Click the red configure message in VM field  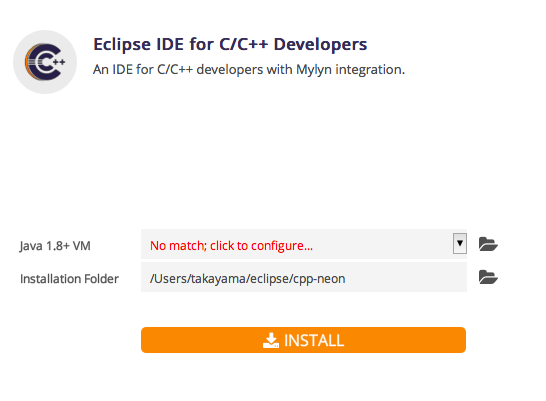(231, 246)
